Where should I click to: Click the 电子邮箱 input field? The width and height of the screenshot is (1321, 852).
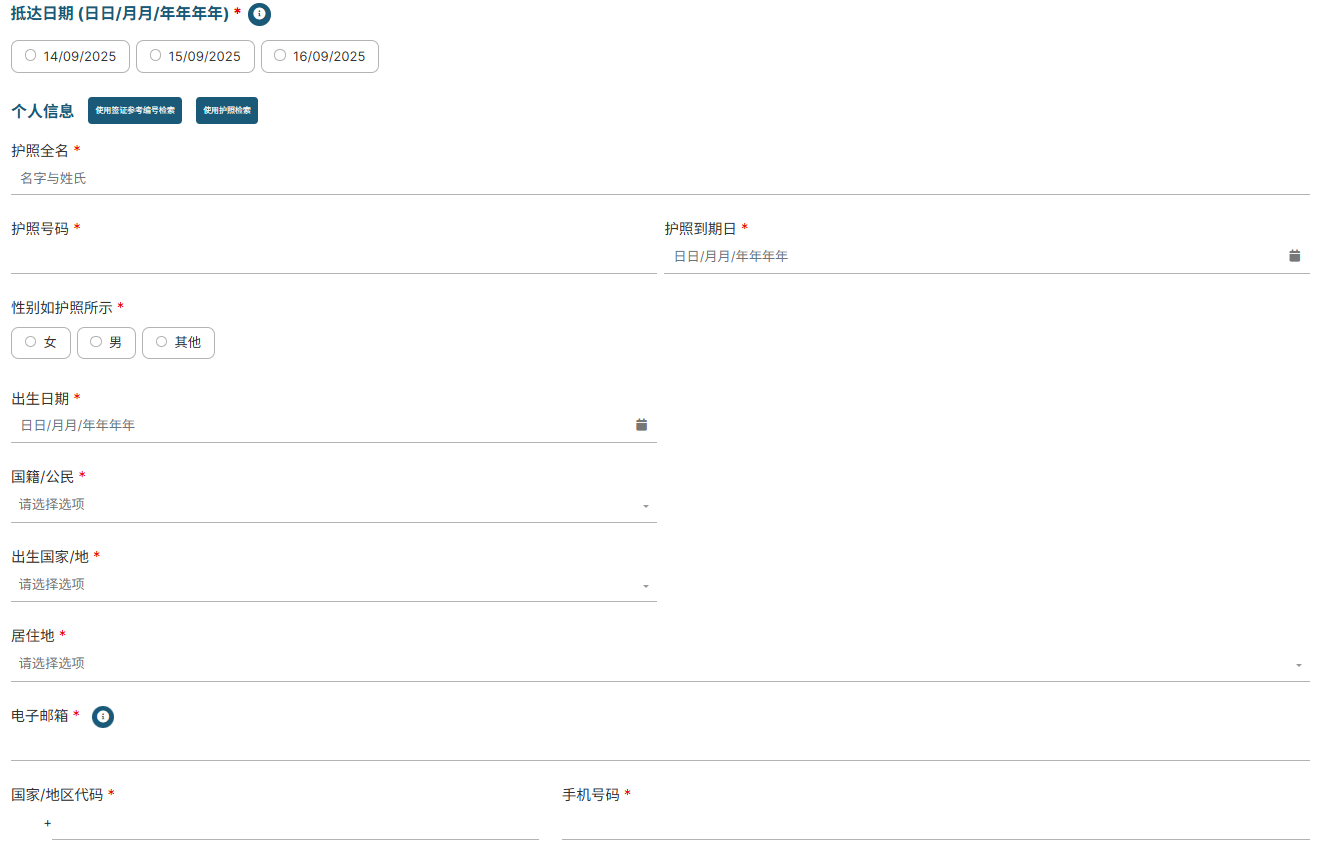(659, 745)
